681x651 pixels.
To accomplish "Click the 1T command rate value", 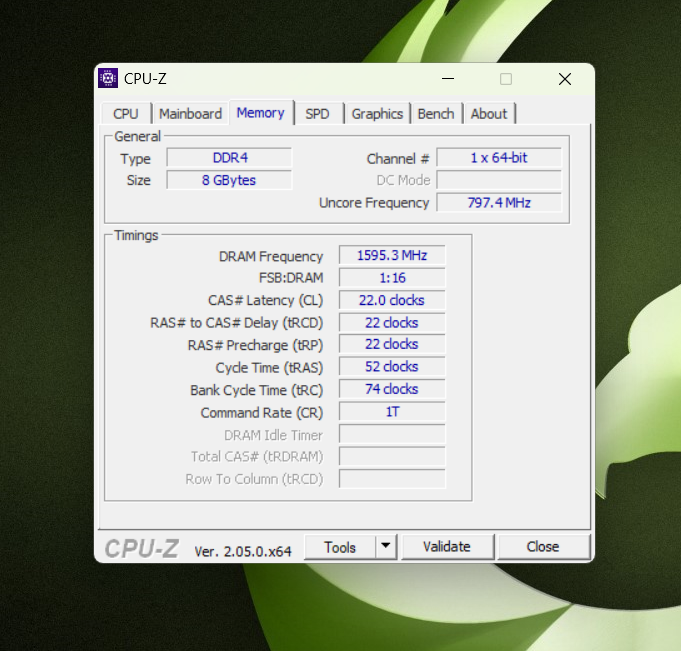I will 392,412.
